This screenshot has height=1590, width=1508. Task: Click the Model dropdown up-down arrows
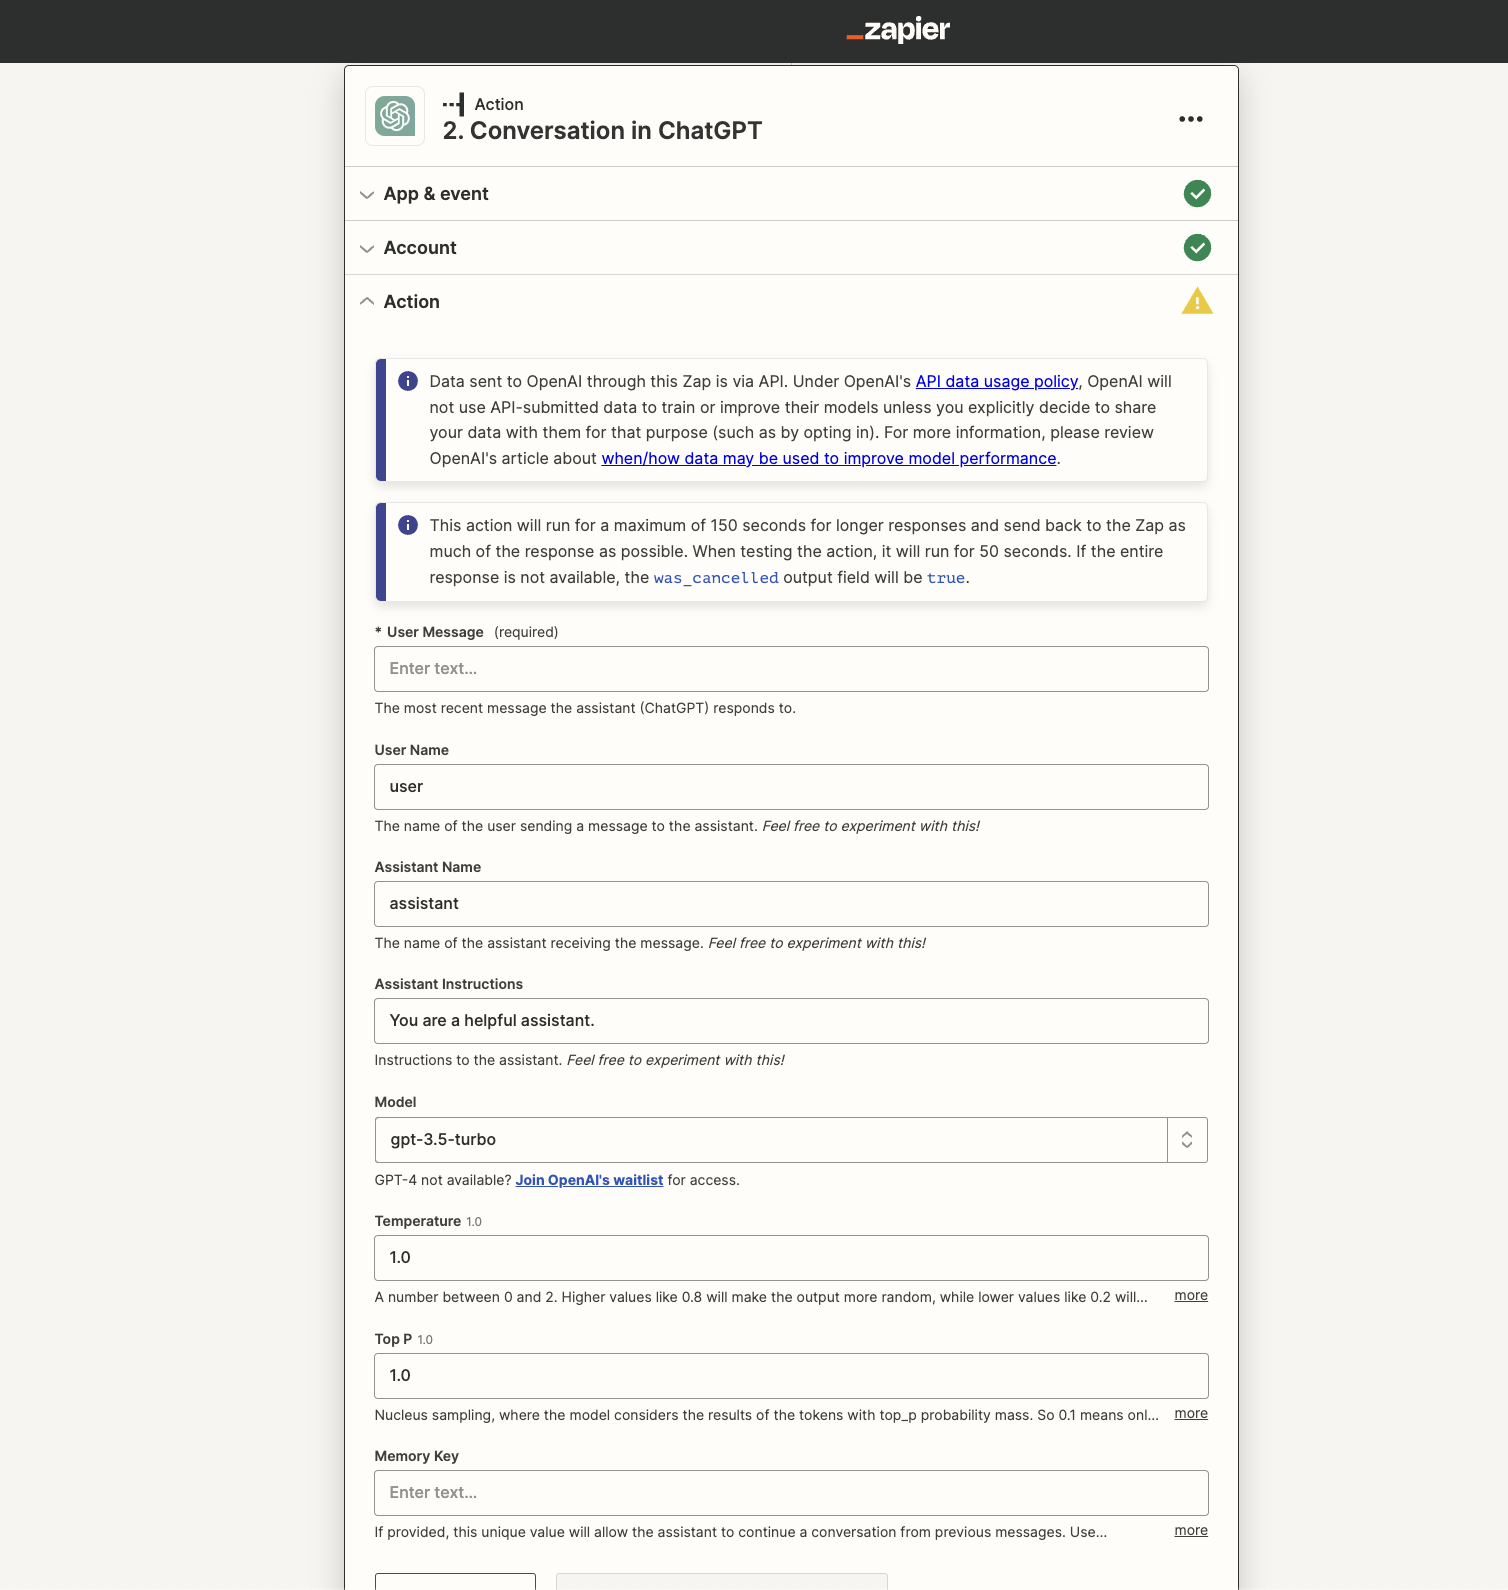coord(1187,1140)
